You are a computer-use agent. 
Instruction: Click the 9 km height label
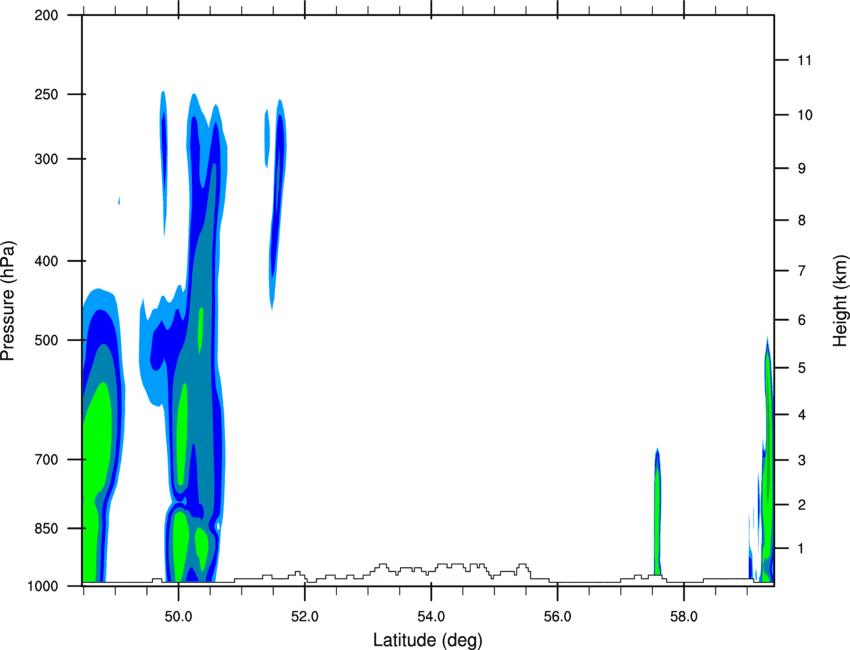click(x=802, y=169)
